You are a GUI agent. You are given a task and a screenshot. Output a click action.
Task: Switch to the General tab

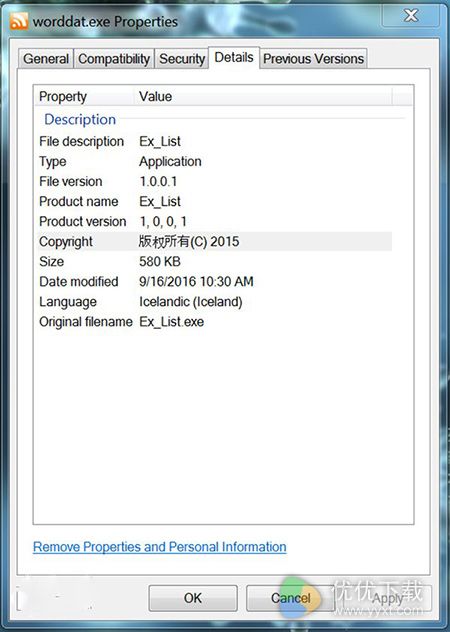pyautogui.click(x=46, y=59)
